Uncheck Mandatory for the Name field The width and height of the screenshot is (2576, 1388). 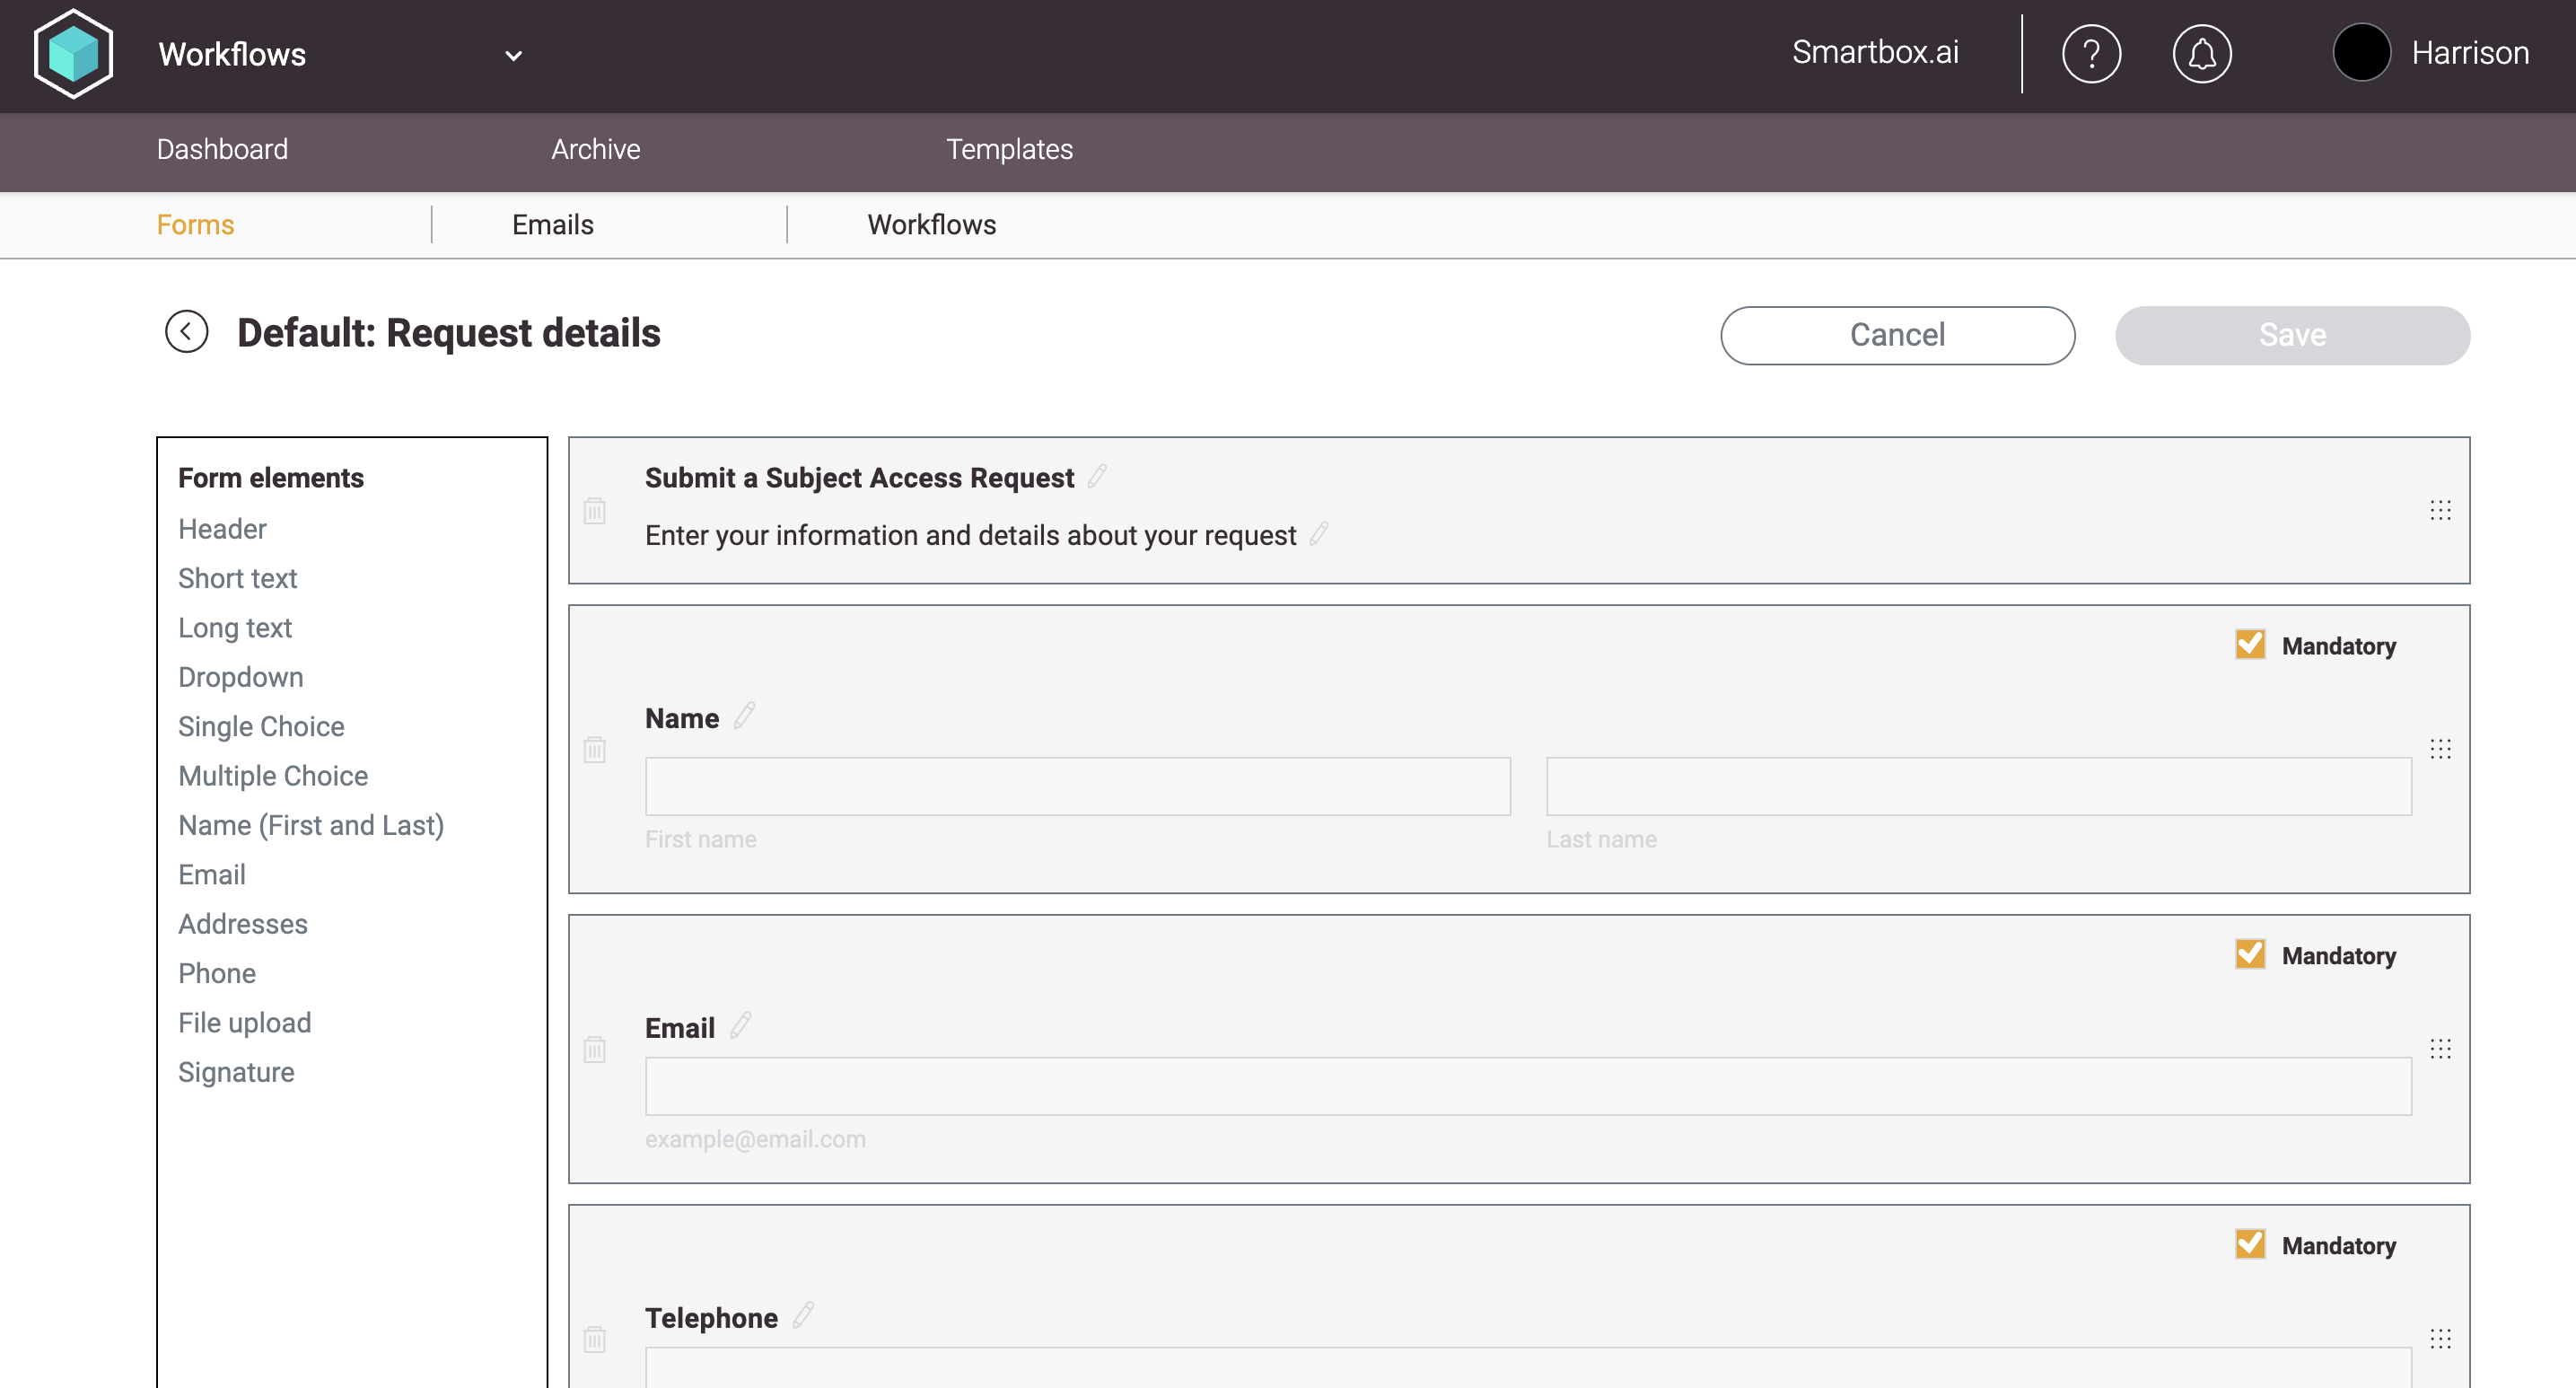tap(2250, 644)
